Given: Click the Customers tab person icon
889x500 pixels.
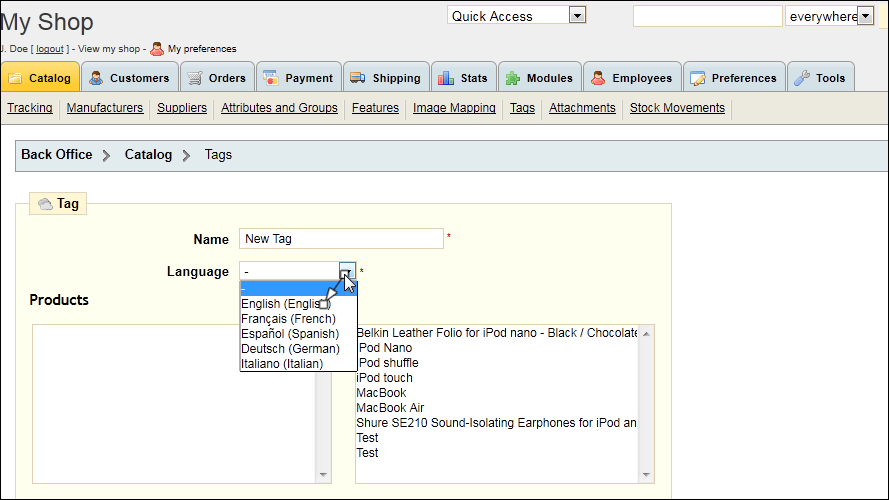Looking at the screenshot, I should tap(96, 78).
